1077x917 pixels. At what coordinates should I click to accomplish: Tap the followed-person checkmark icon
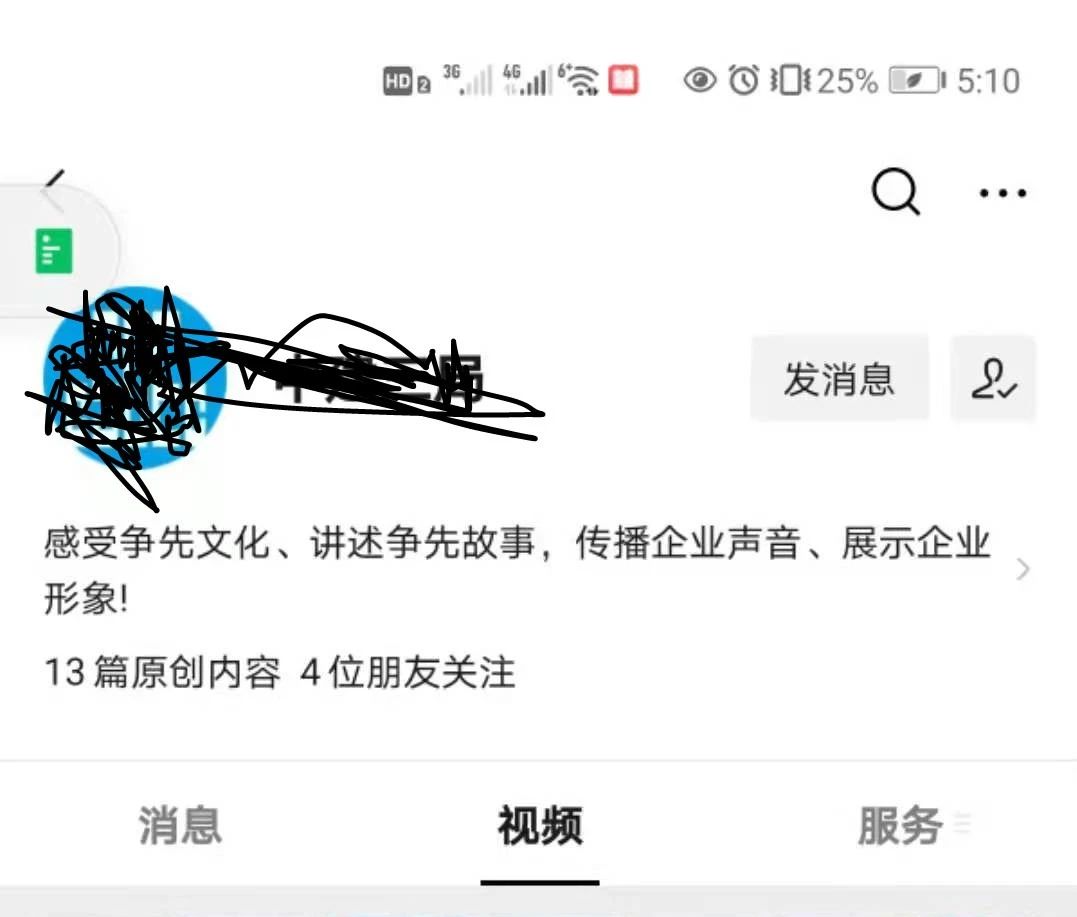(x=993, y=378)
